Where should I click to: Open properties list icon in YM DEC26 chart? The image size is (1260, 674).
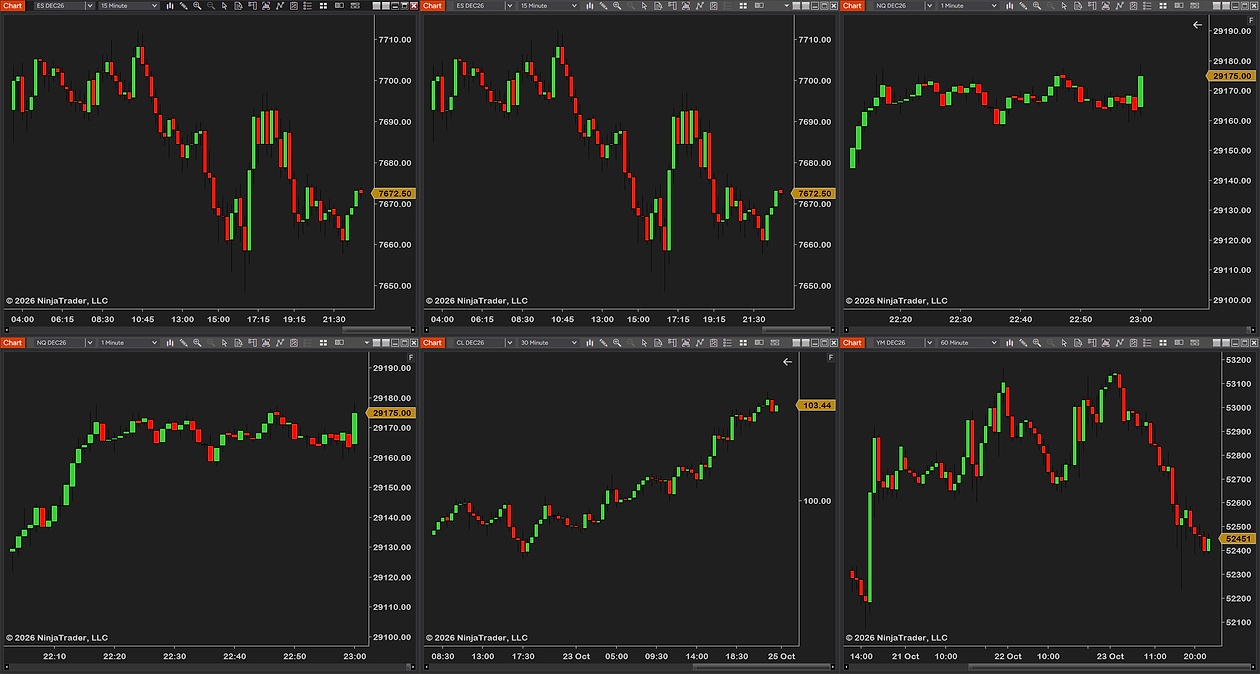1147,342
